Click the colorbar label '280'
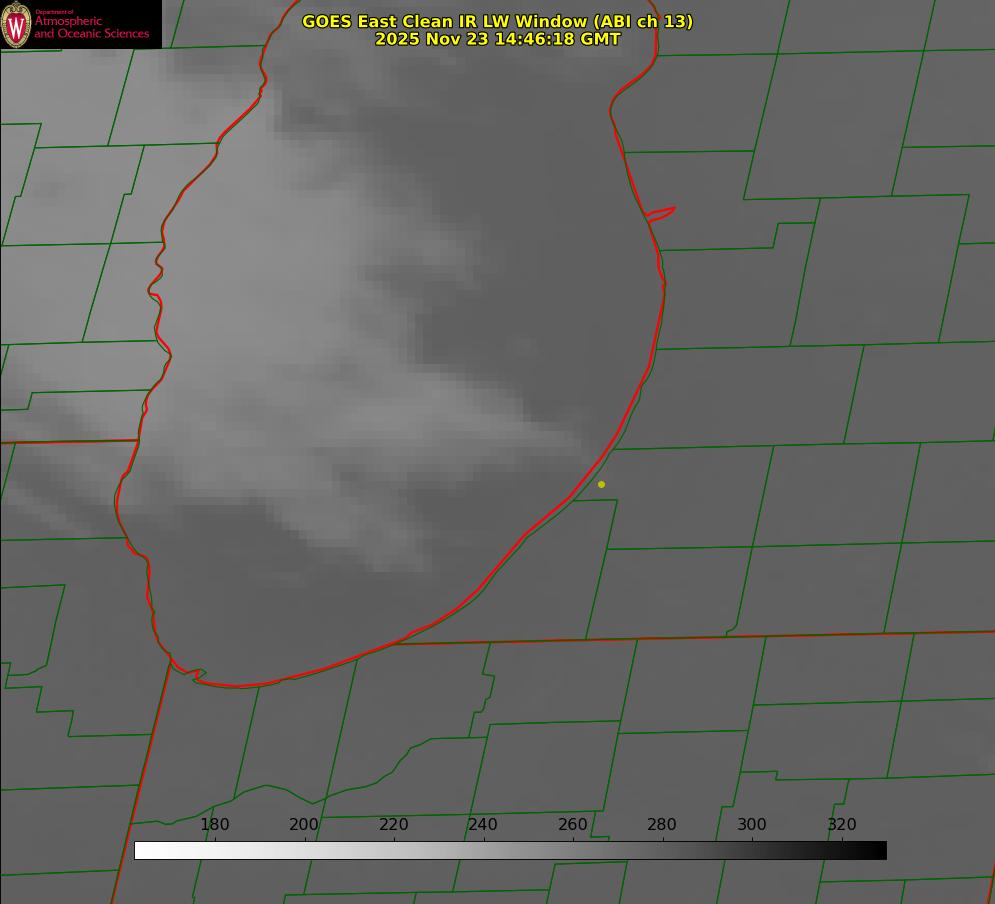Image resolution: width=995 pixels, height=904 pixels. coord(662,824)
